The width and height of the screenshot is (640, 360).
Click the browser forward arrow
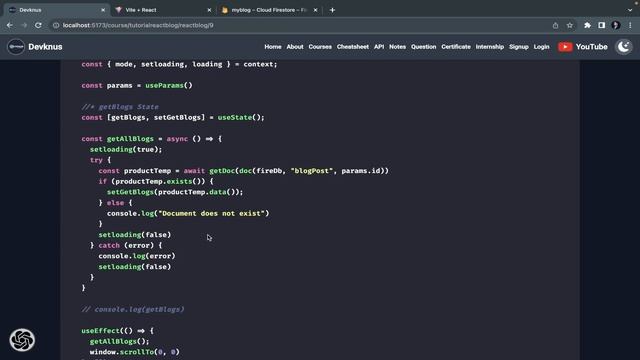tap(24, 25)
